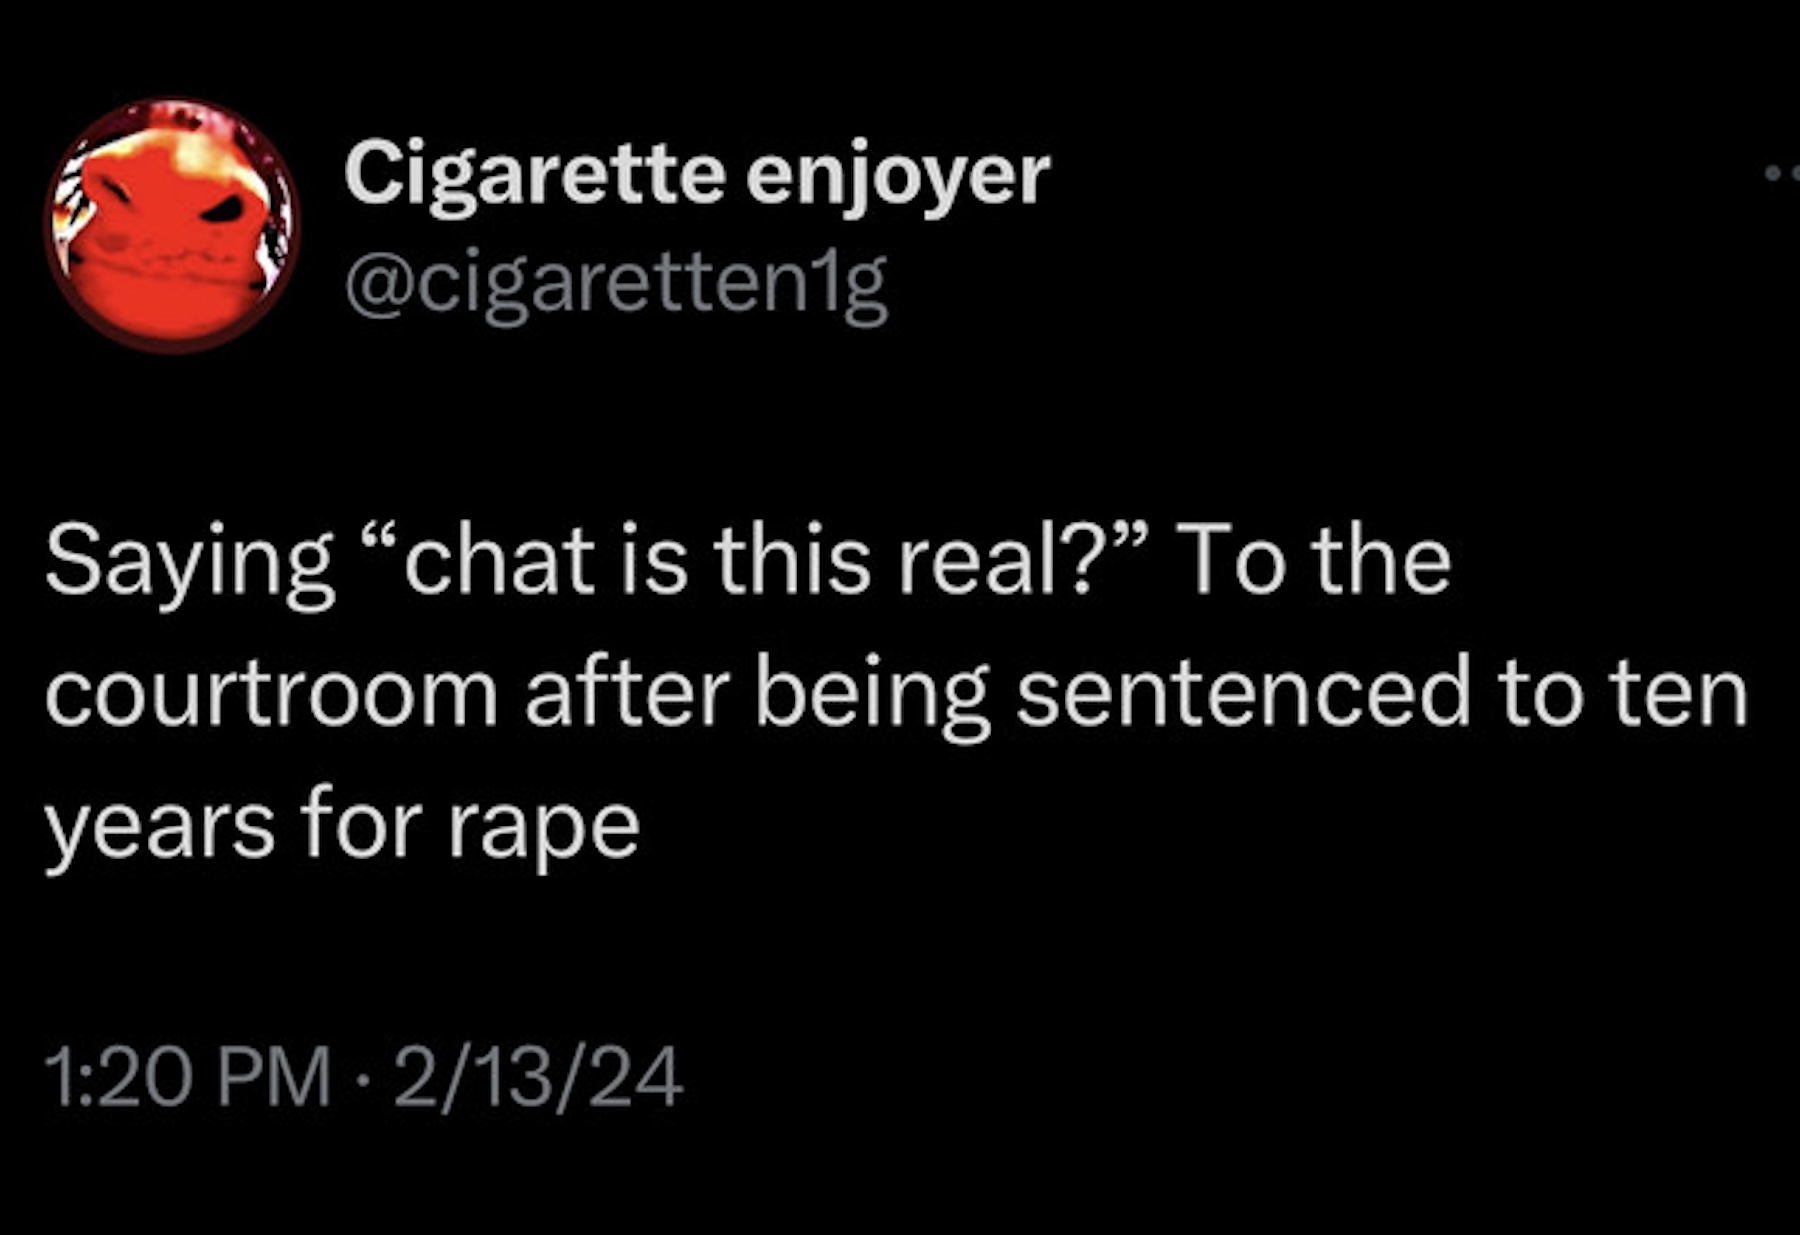This screenshot has height=1235, width=1800.
Task: Click the 2/13/24 post date
Action: (x=538, y=1077)
